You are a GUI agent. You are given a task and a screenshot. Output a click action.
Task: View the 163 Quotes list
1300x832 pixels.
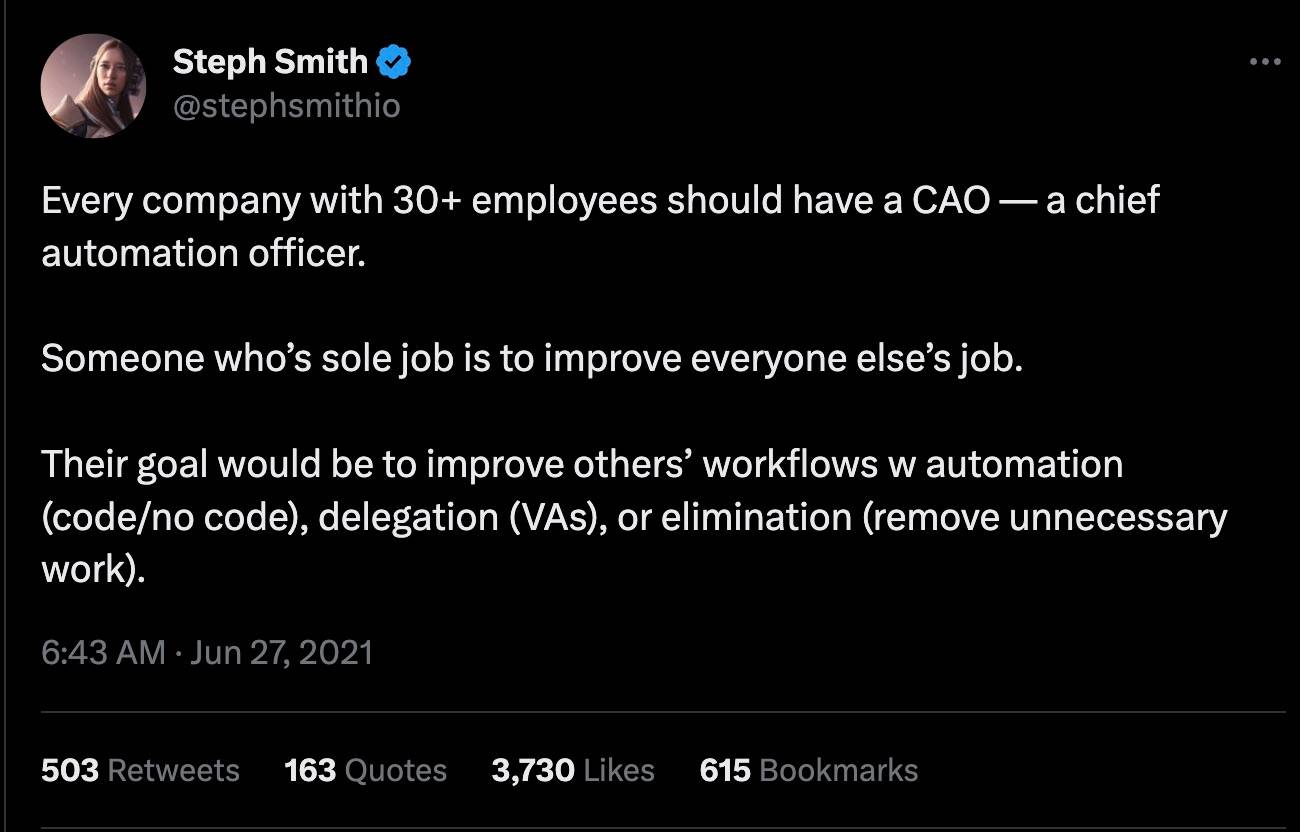click(x=365, y=770)
